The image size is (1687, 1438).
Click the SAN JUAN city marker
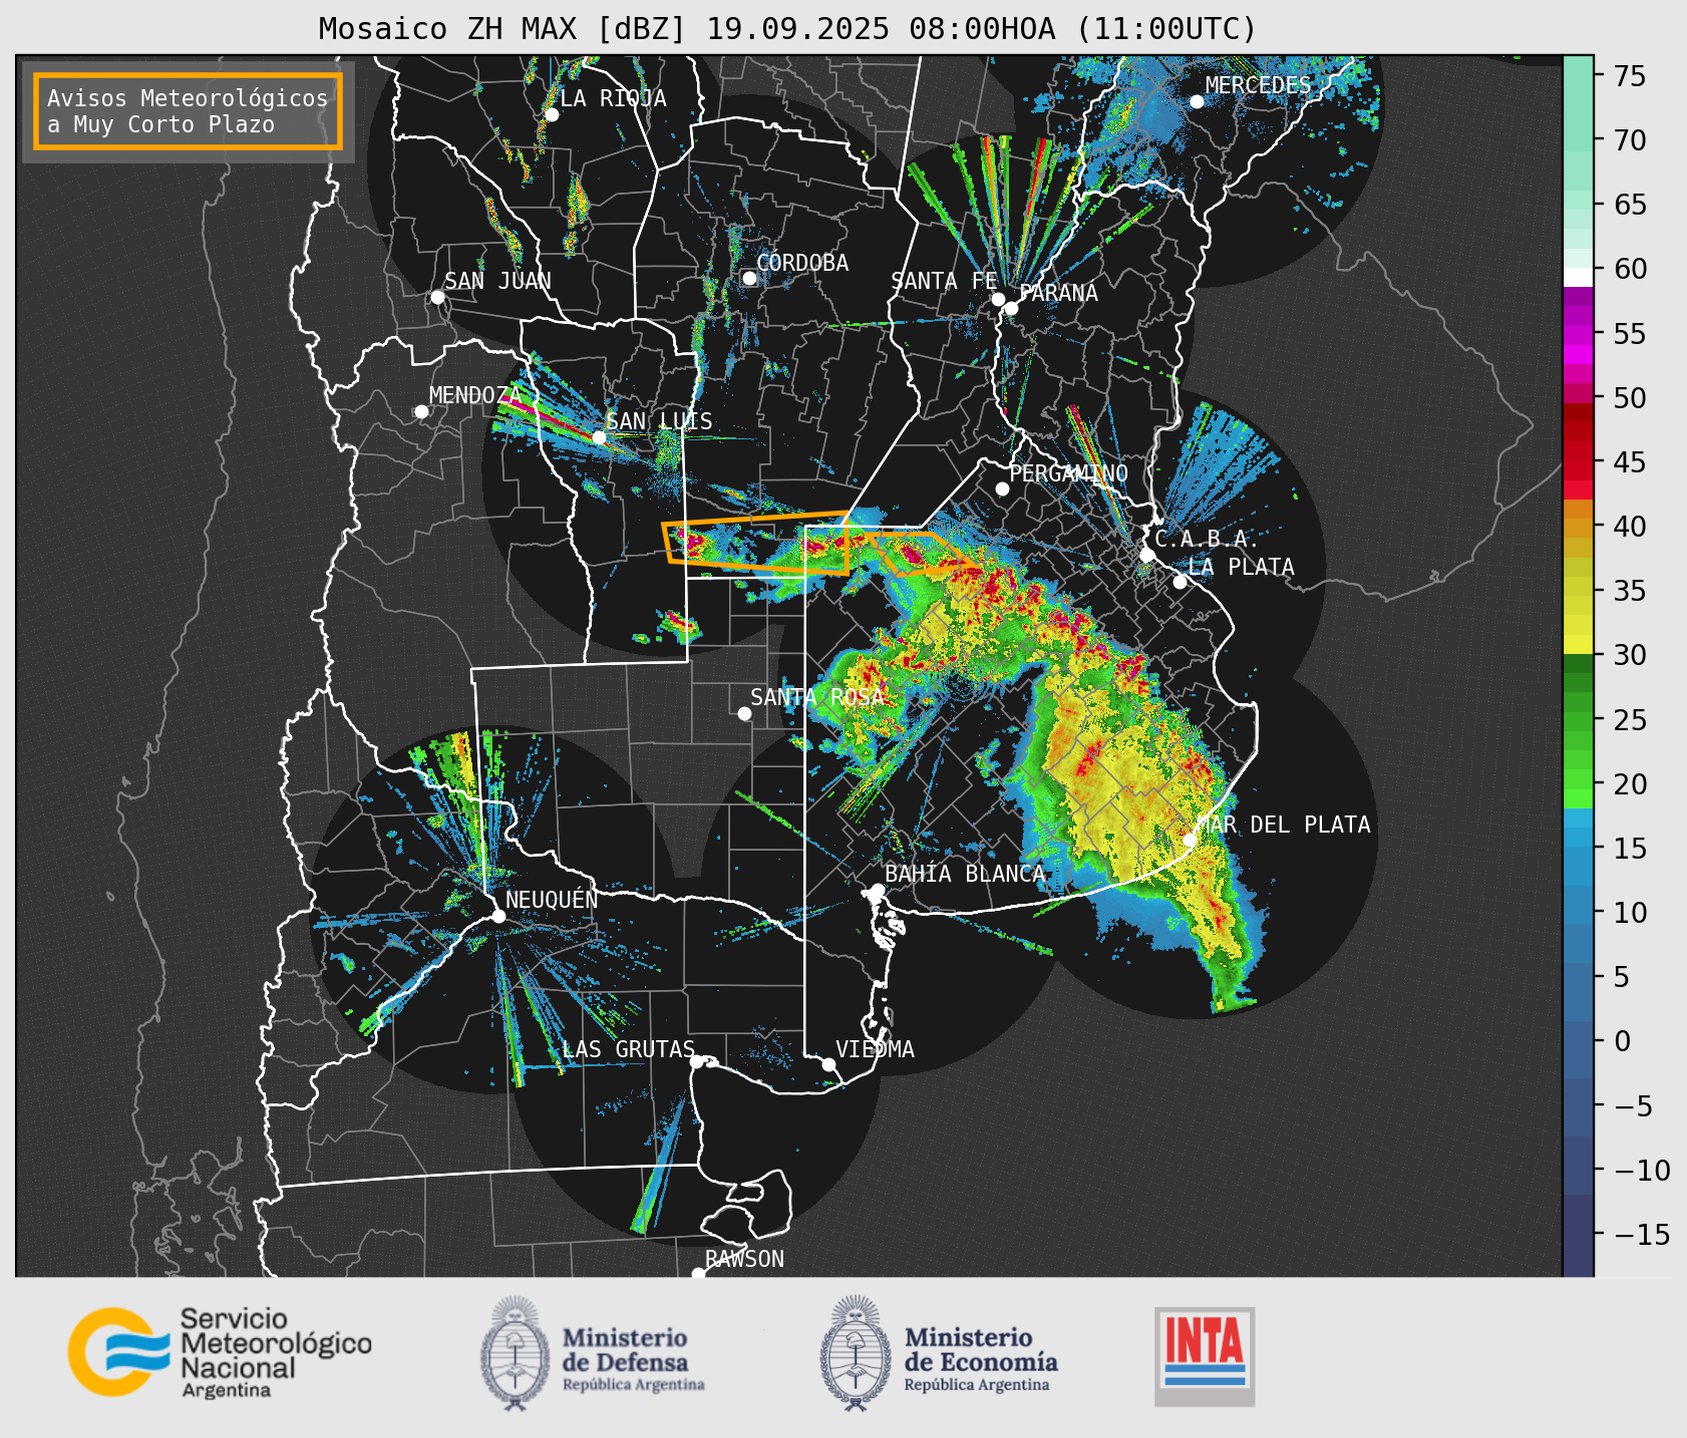pos(437,297)
